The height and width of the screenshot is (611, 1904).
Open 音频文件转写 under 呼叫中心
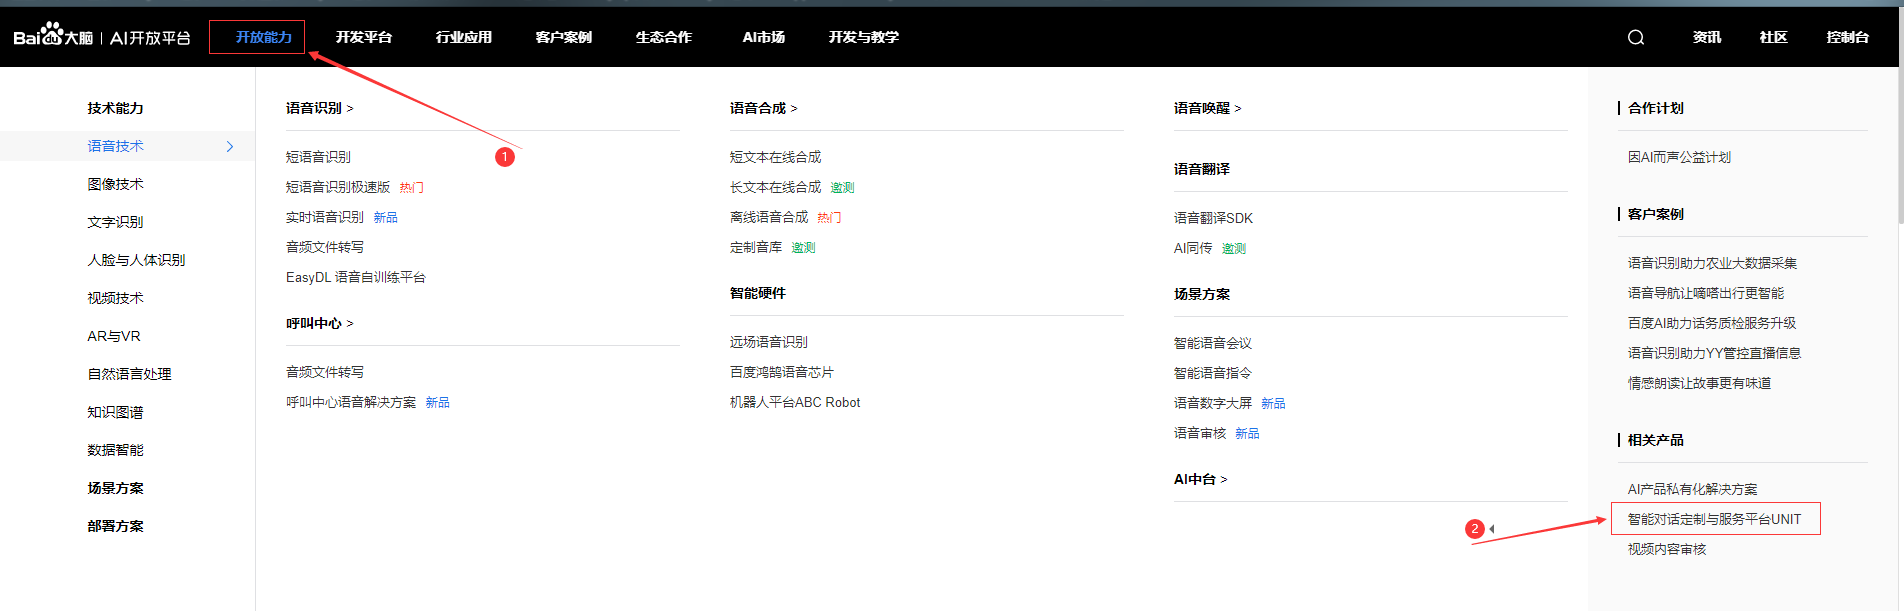(325, 372)
